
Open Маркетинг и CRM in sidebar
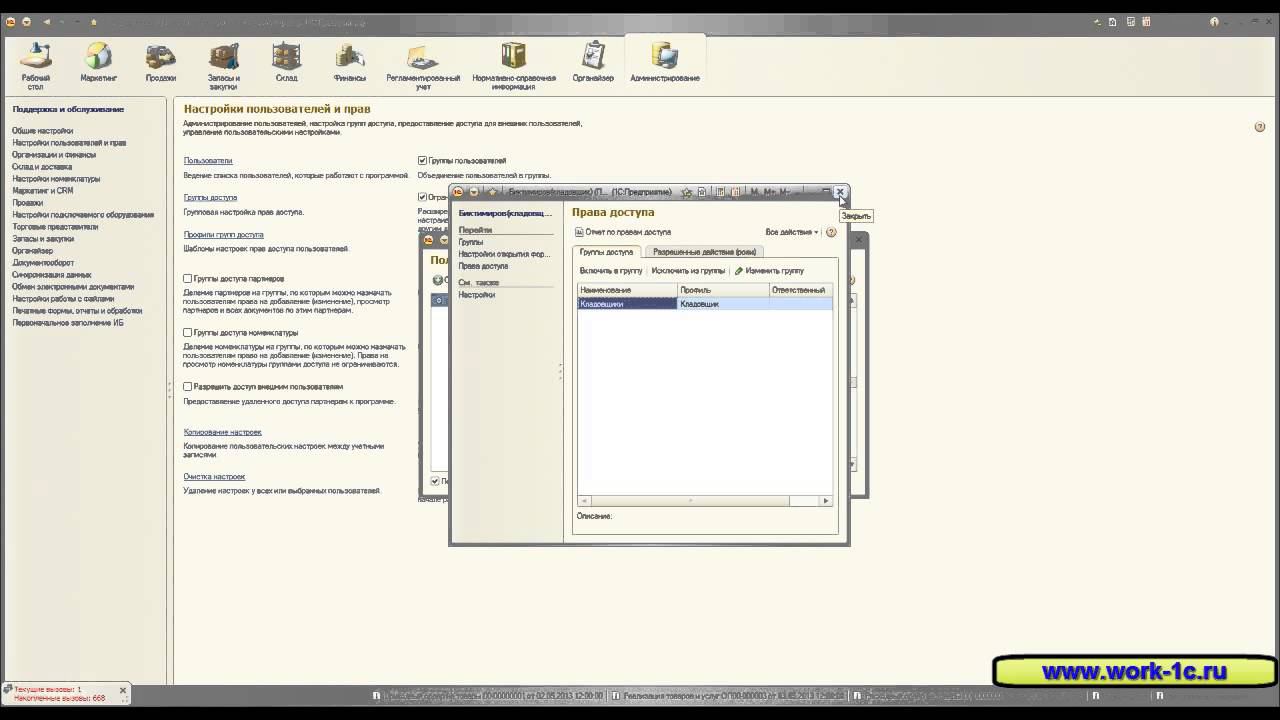[43, 191]
